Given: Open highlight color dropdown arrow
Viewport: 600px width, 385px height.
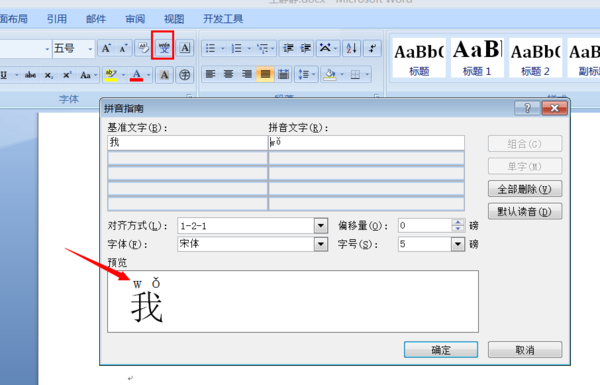Looking at the screenshot, I should coord(123,75).
